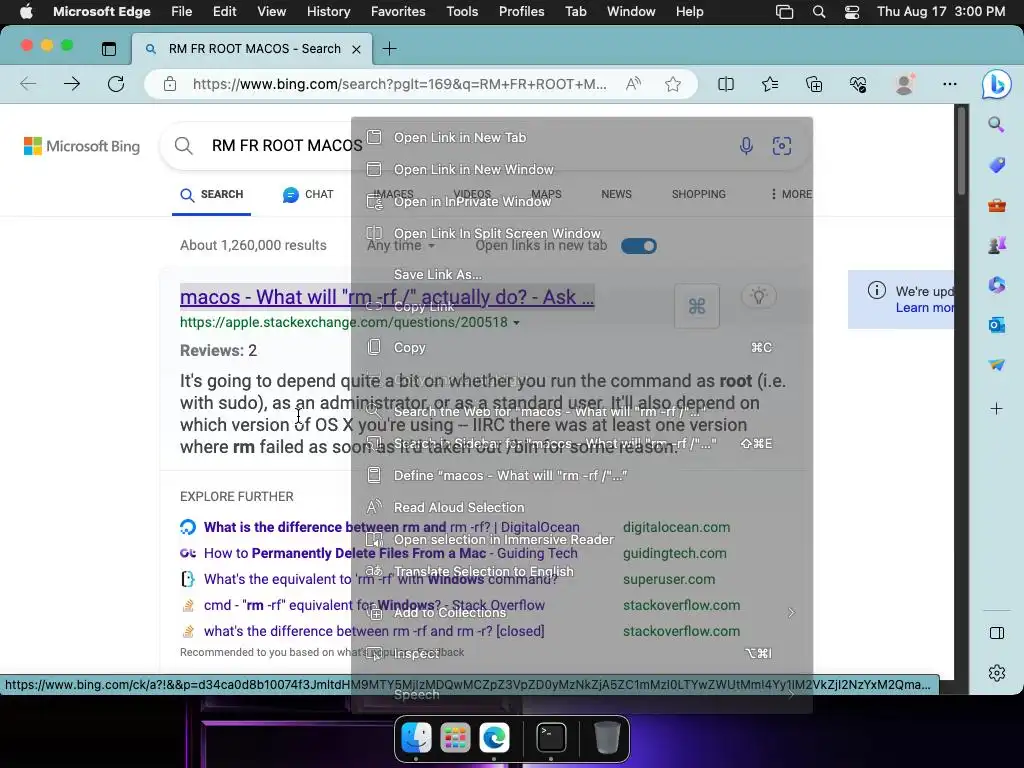Switch to the SHOPPING tab

point(698,194)
